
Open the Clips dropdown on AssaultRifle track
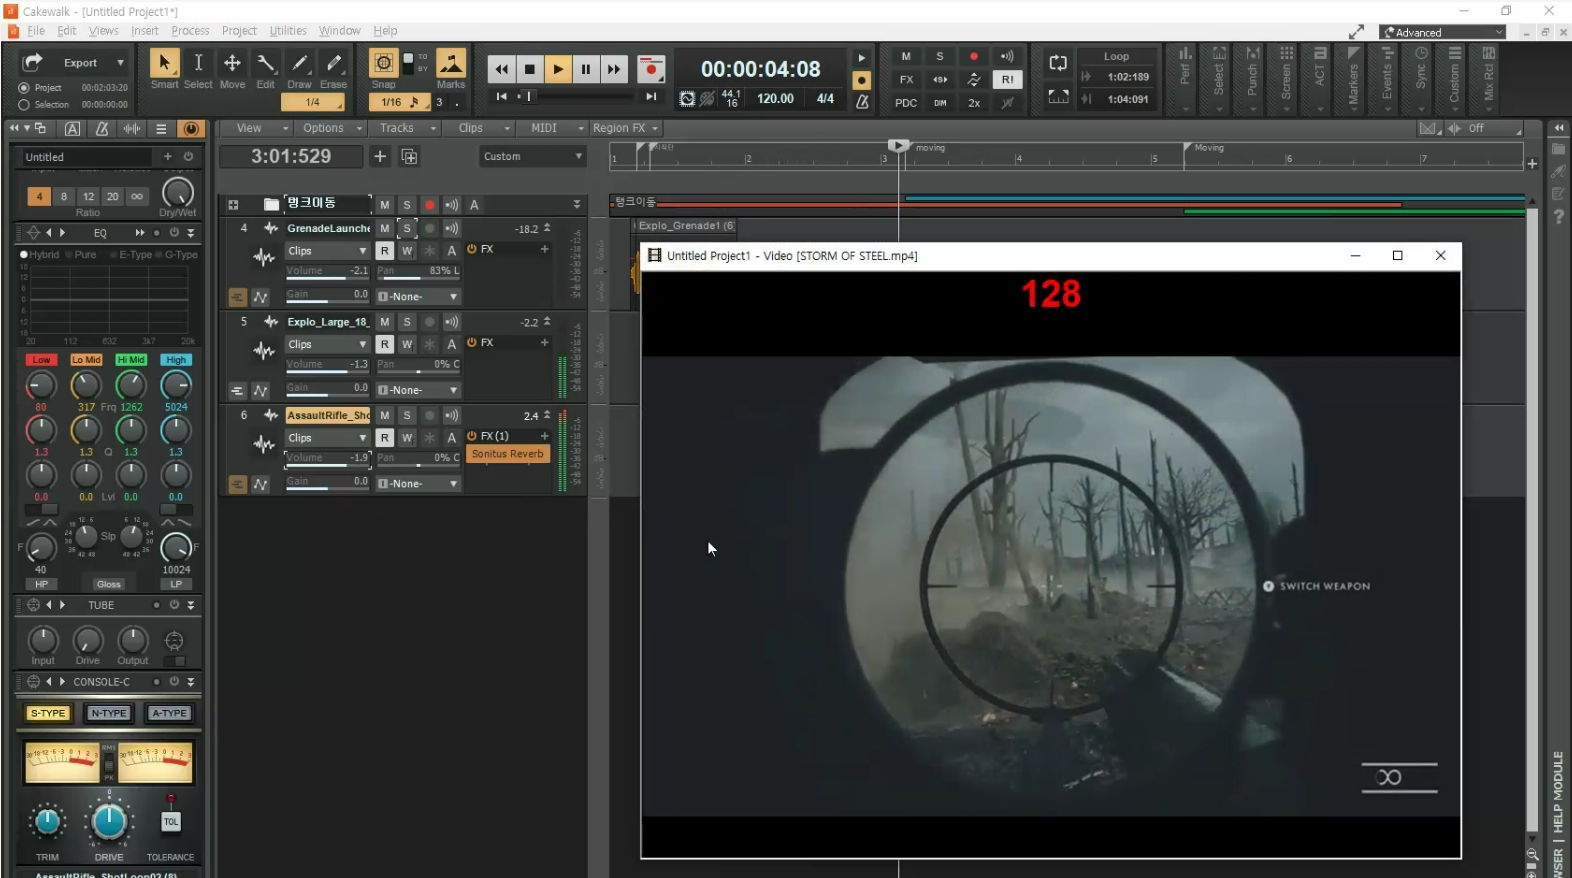click(328, 438)
